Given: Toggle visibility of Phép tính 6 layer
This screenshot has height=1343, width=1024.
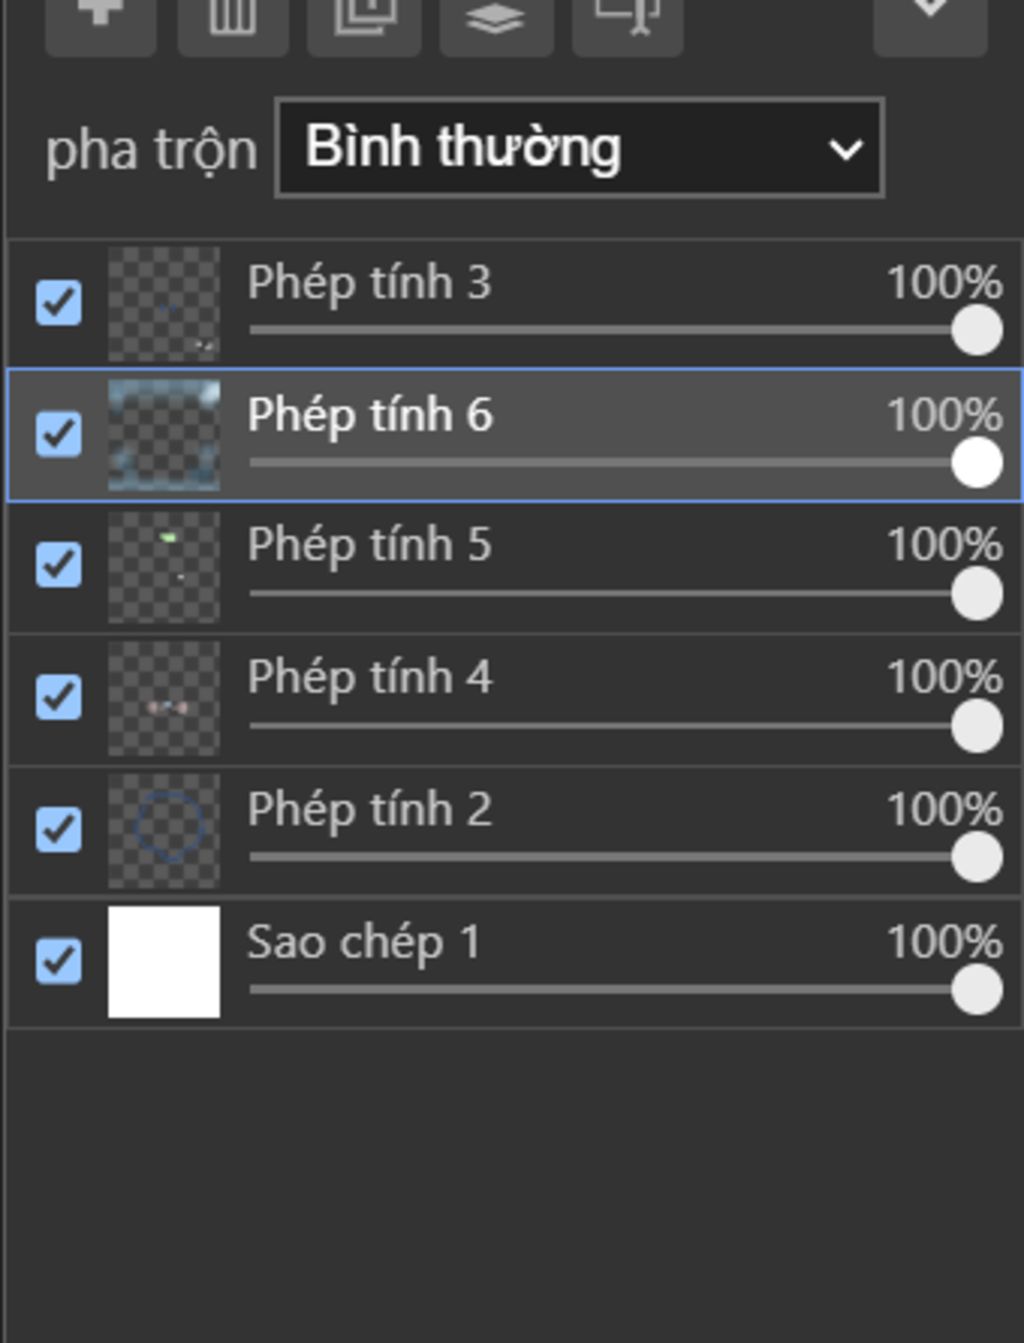Looking at the screenshot, I should (x=59, y=434).
